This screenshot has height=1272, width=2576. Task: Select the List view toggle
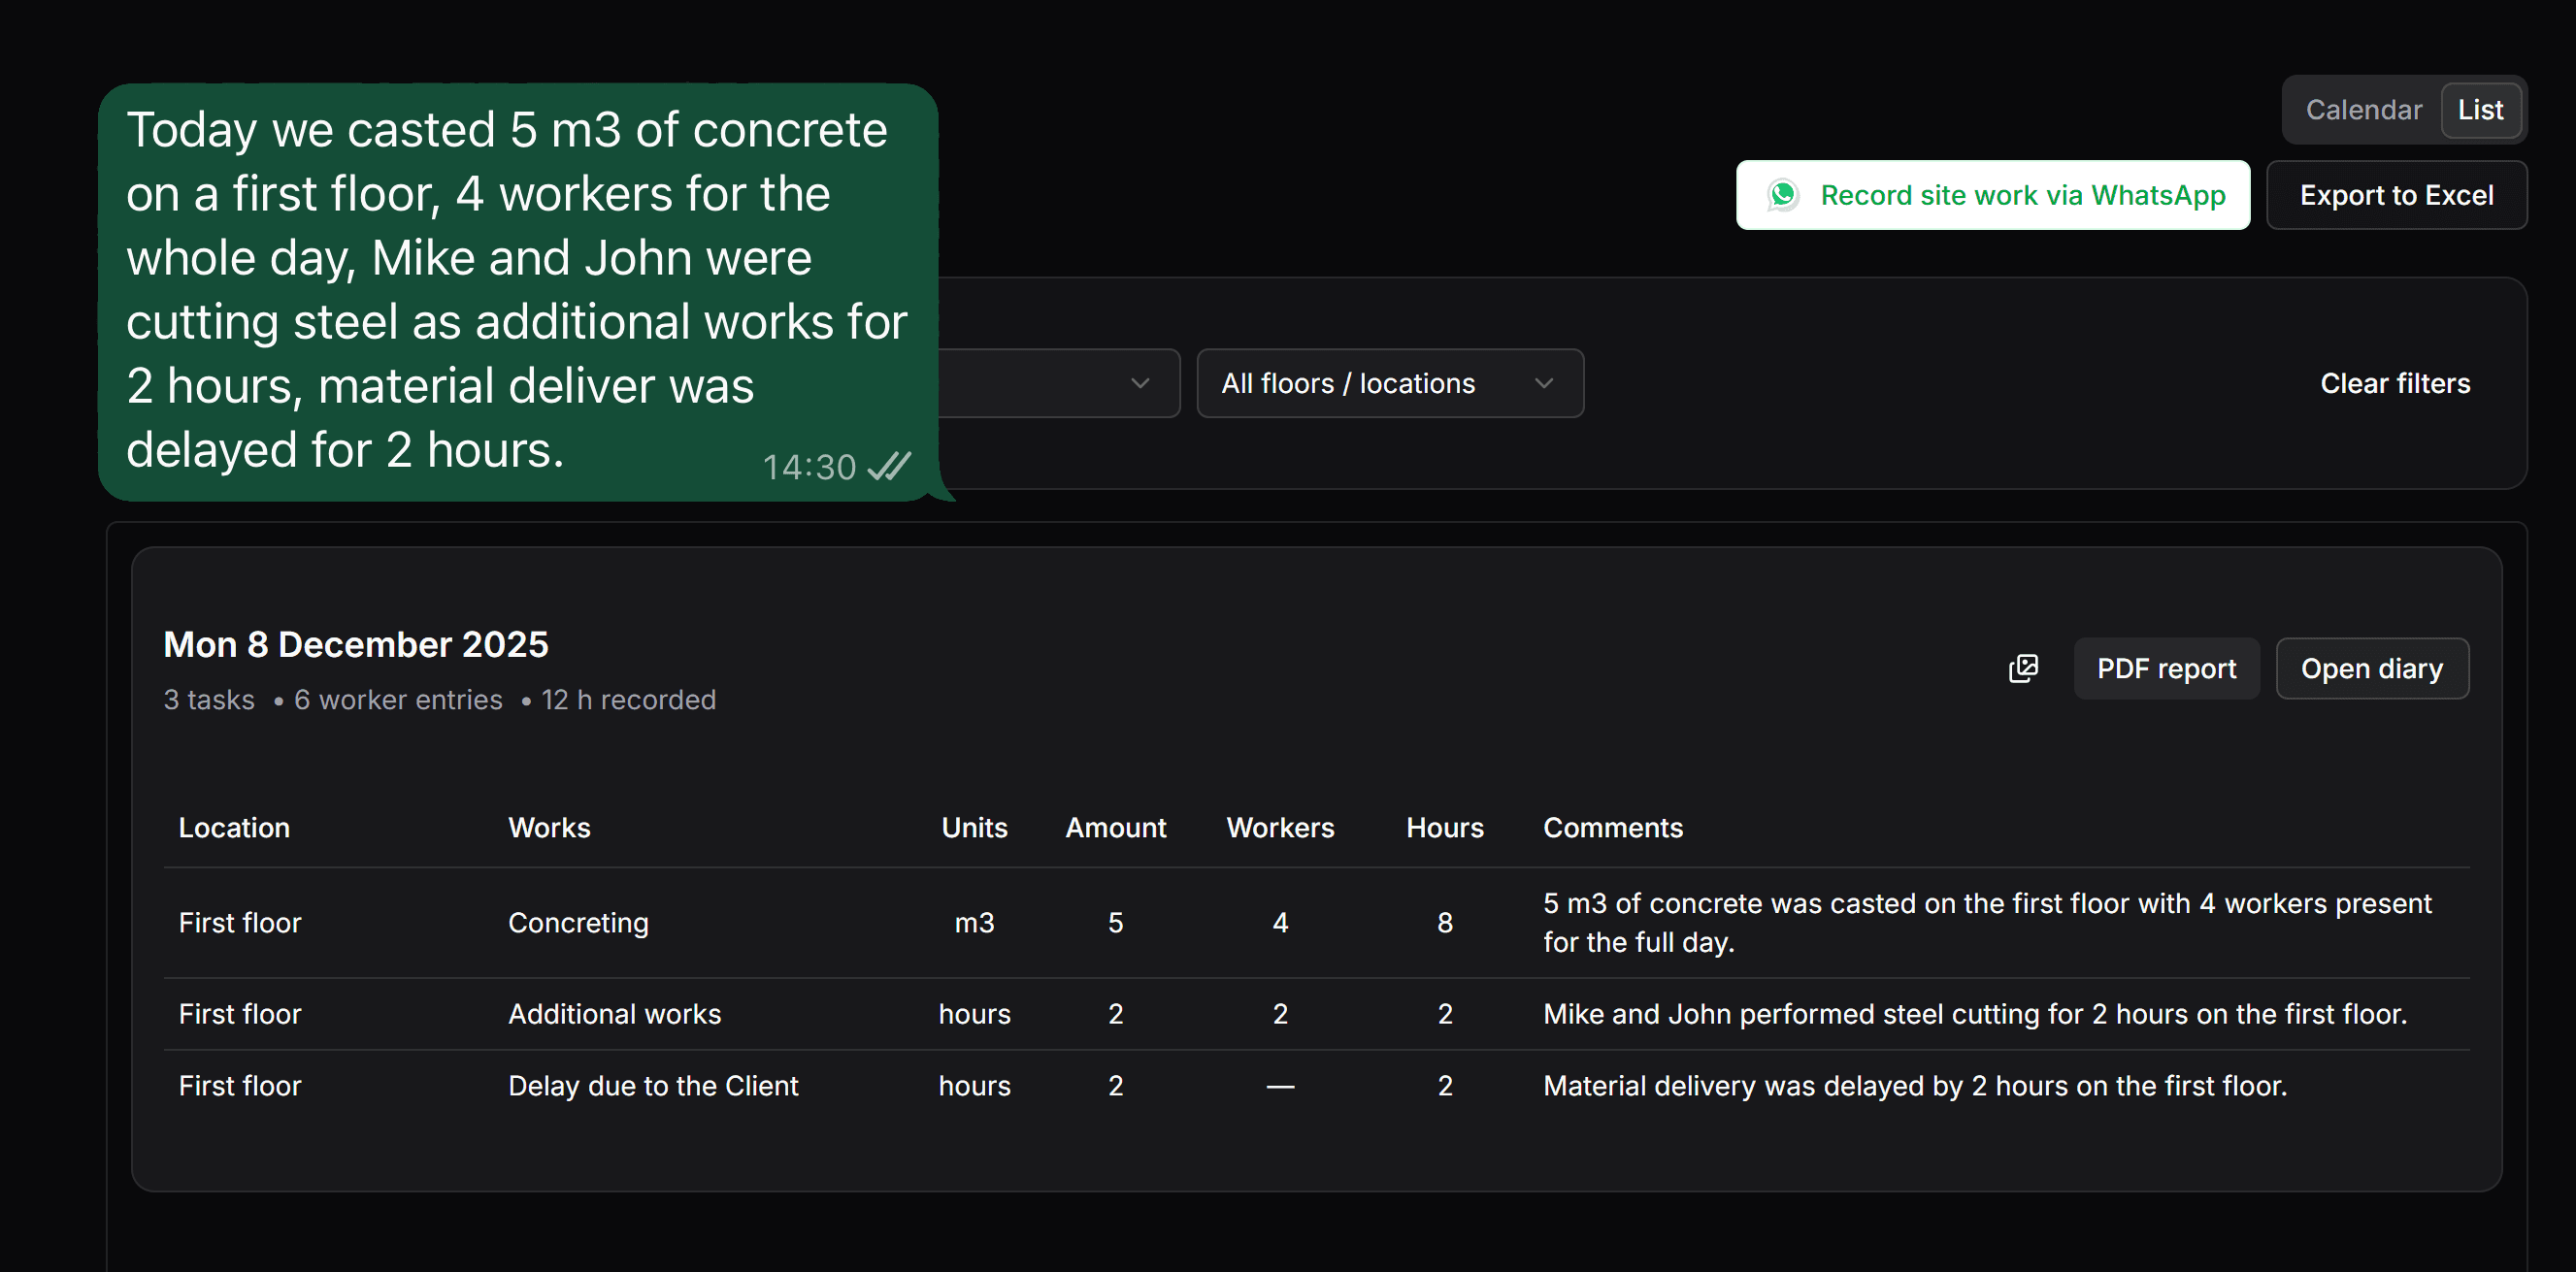(2480, 110)
